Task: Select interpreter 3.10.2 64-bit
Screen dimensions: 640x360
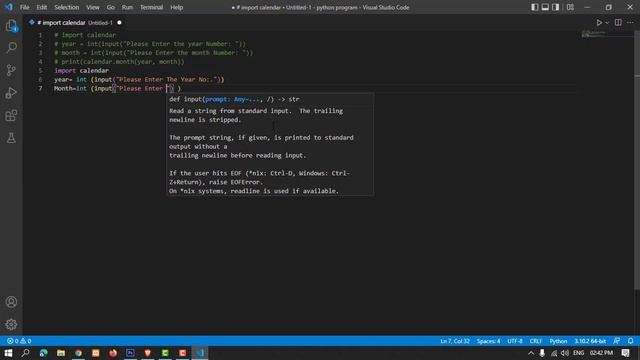Action: pos(590,341)
